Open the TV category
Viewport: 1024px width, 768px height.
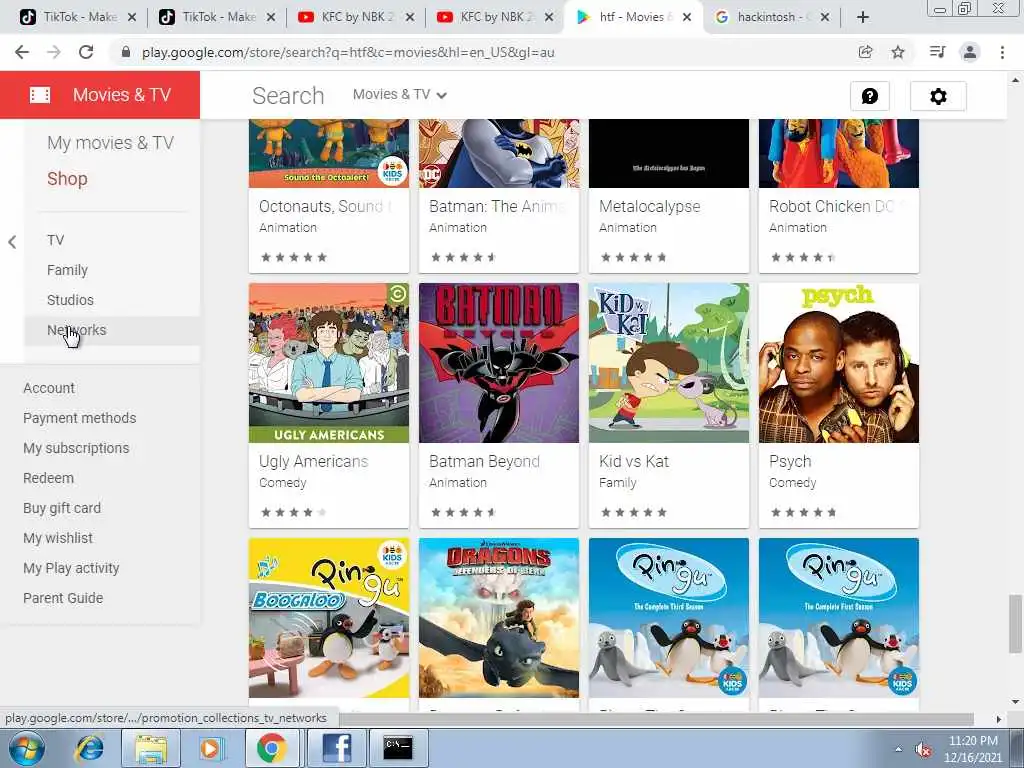coord(56,240)
